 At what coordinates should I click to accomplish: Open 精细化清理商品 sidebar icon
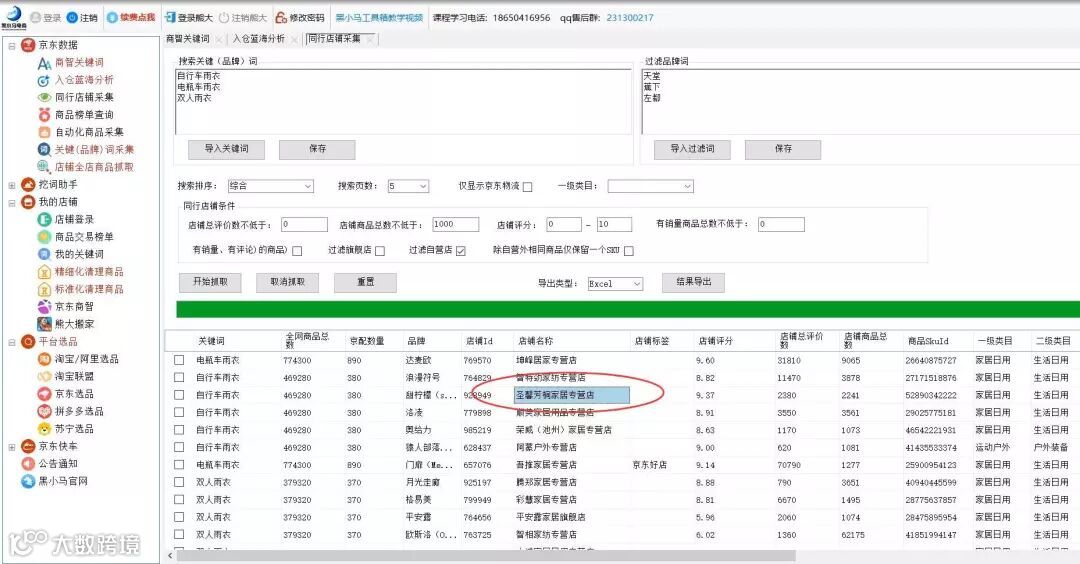pyautogui.click(x=44, y=271)
